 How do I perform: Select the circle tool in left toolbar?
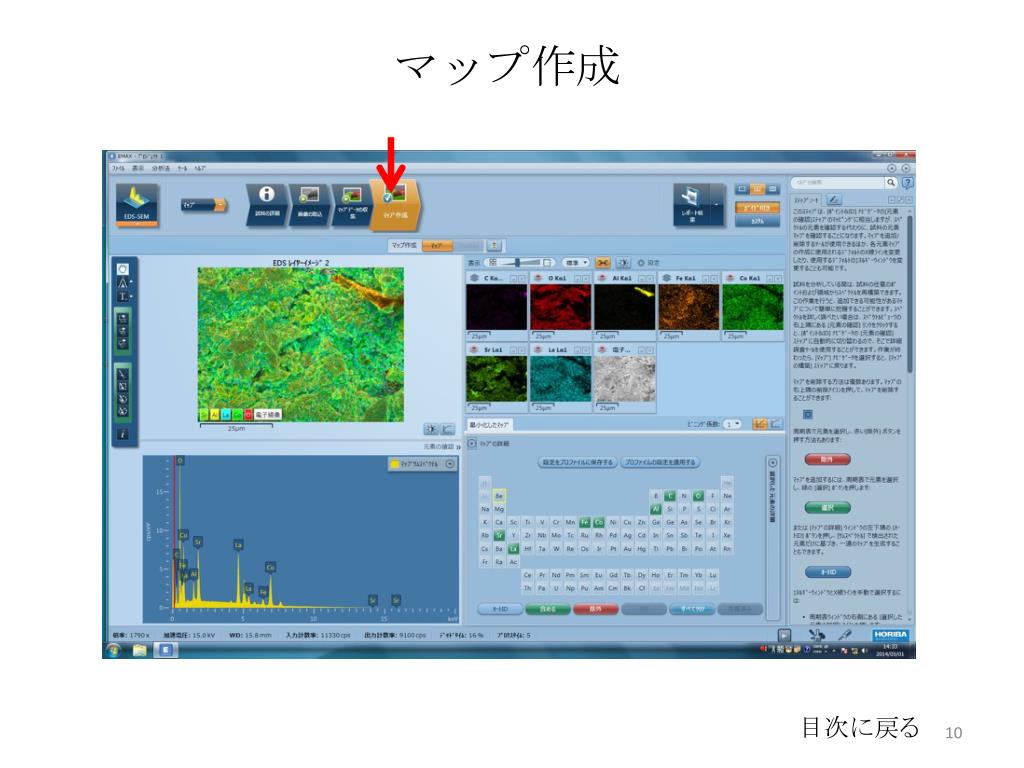point(122,269)
